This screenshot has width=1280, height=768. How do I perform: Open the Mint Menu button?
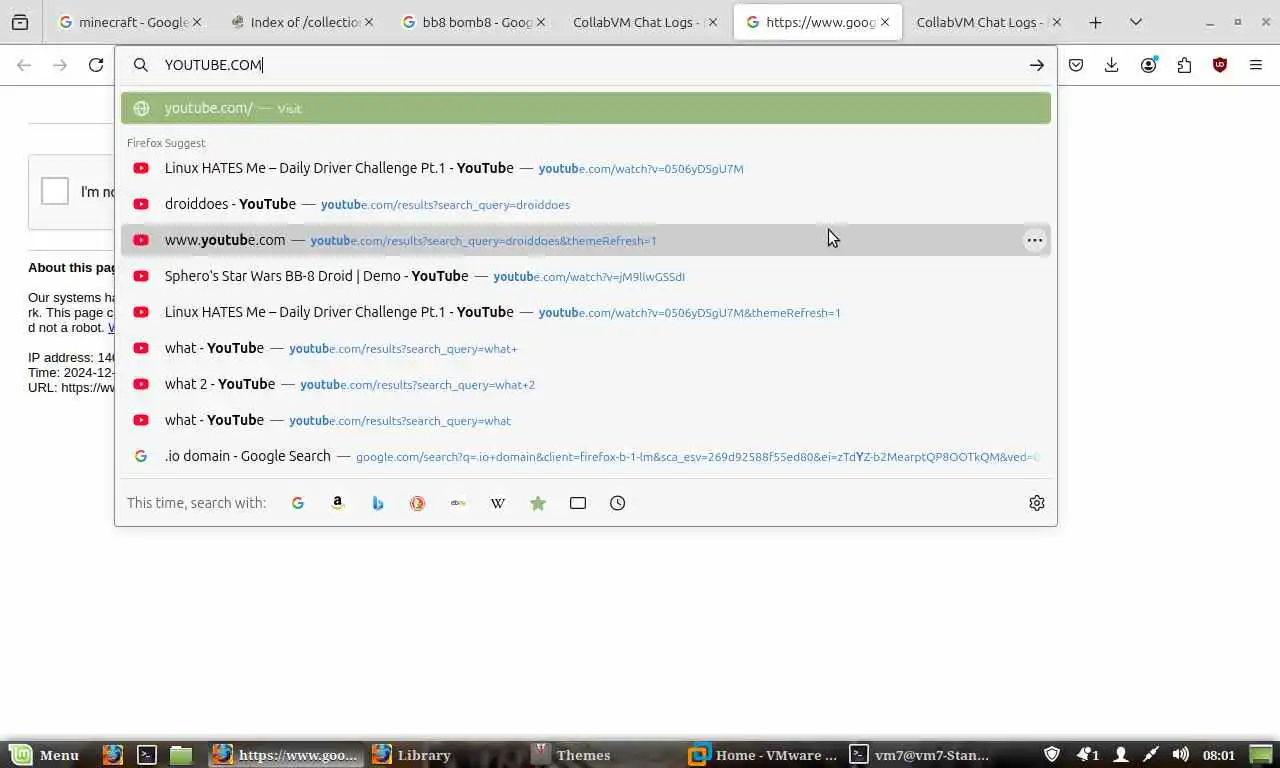[x=44, y=755]
